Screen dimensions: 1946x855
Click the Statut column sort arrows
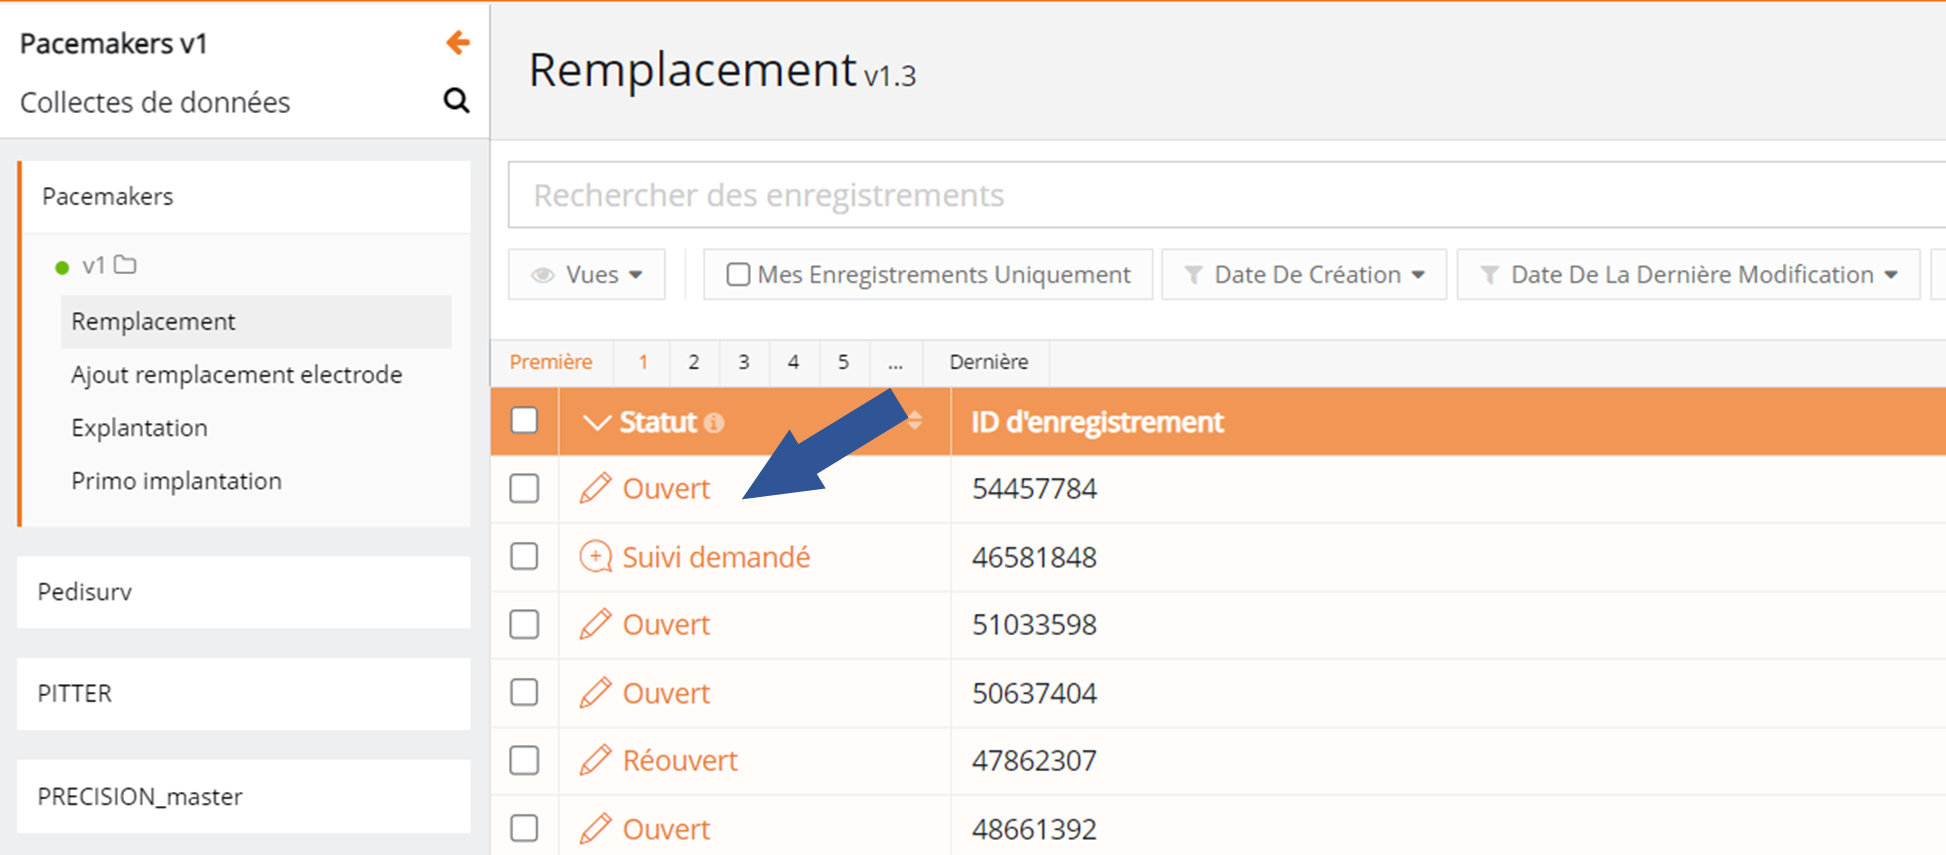915,421
